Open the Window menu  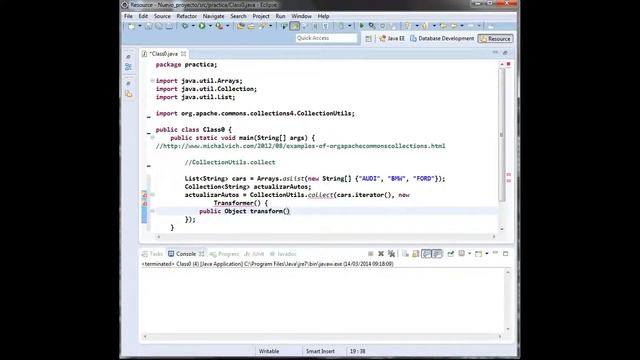[301, 16]
